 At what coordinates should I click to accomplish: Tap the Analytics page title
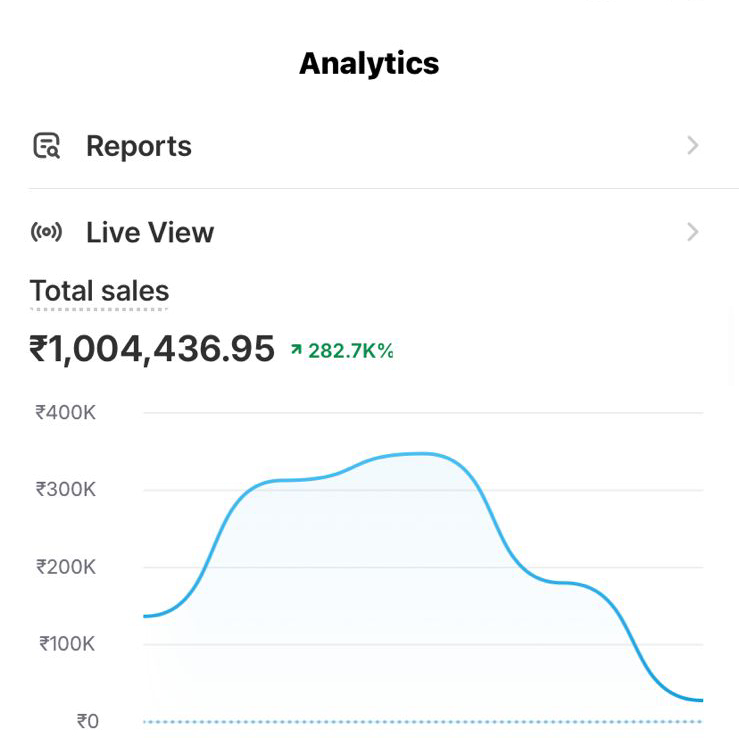point(369,64)
